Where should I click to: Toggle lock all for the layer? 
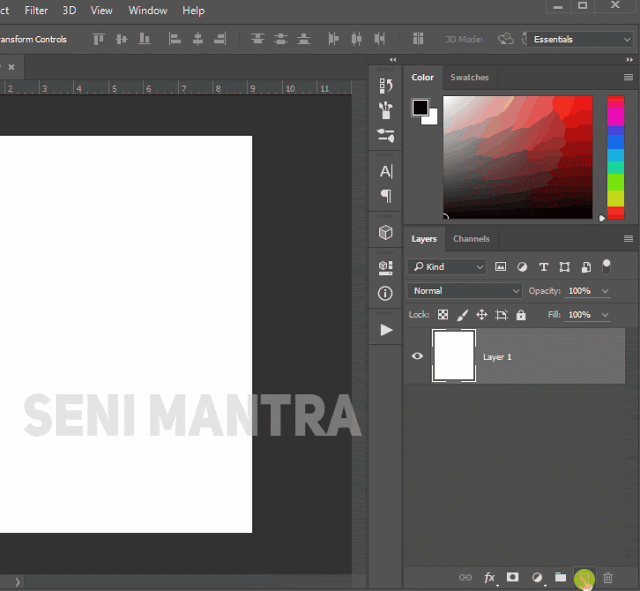click(520, 315)
